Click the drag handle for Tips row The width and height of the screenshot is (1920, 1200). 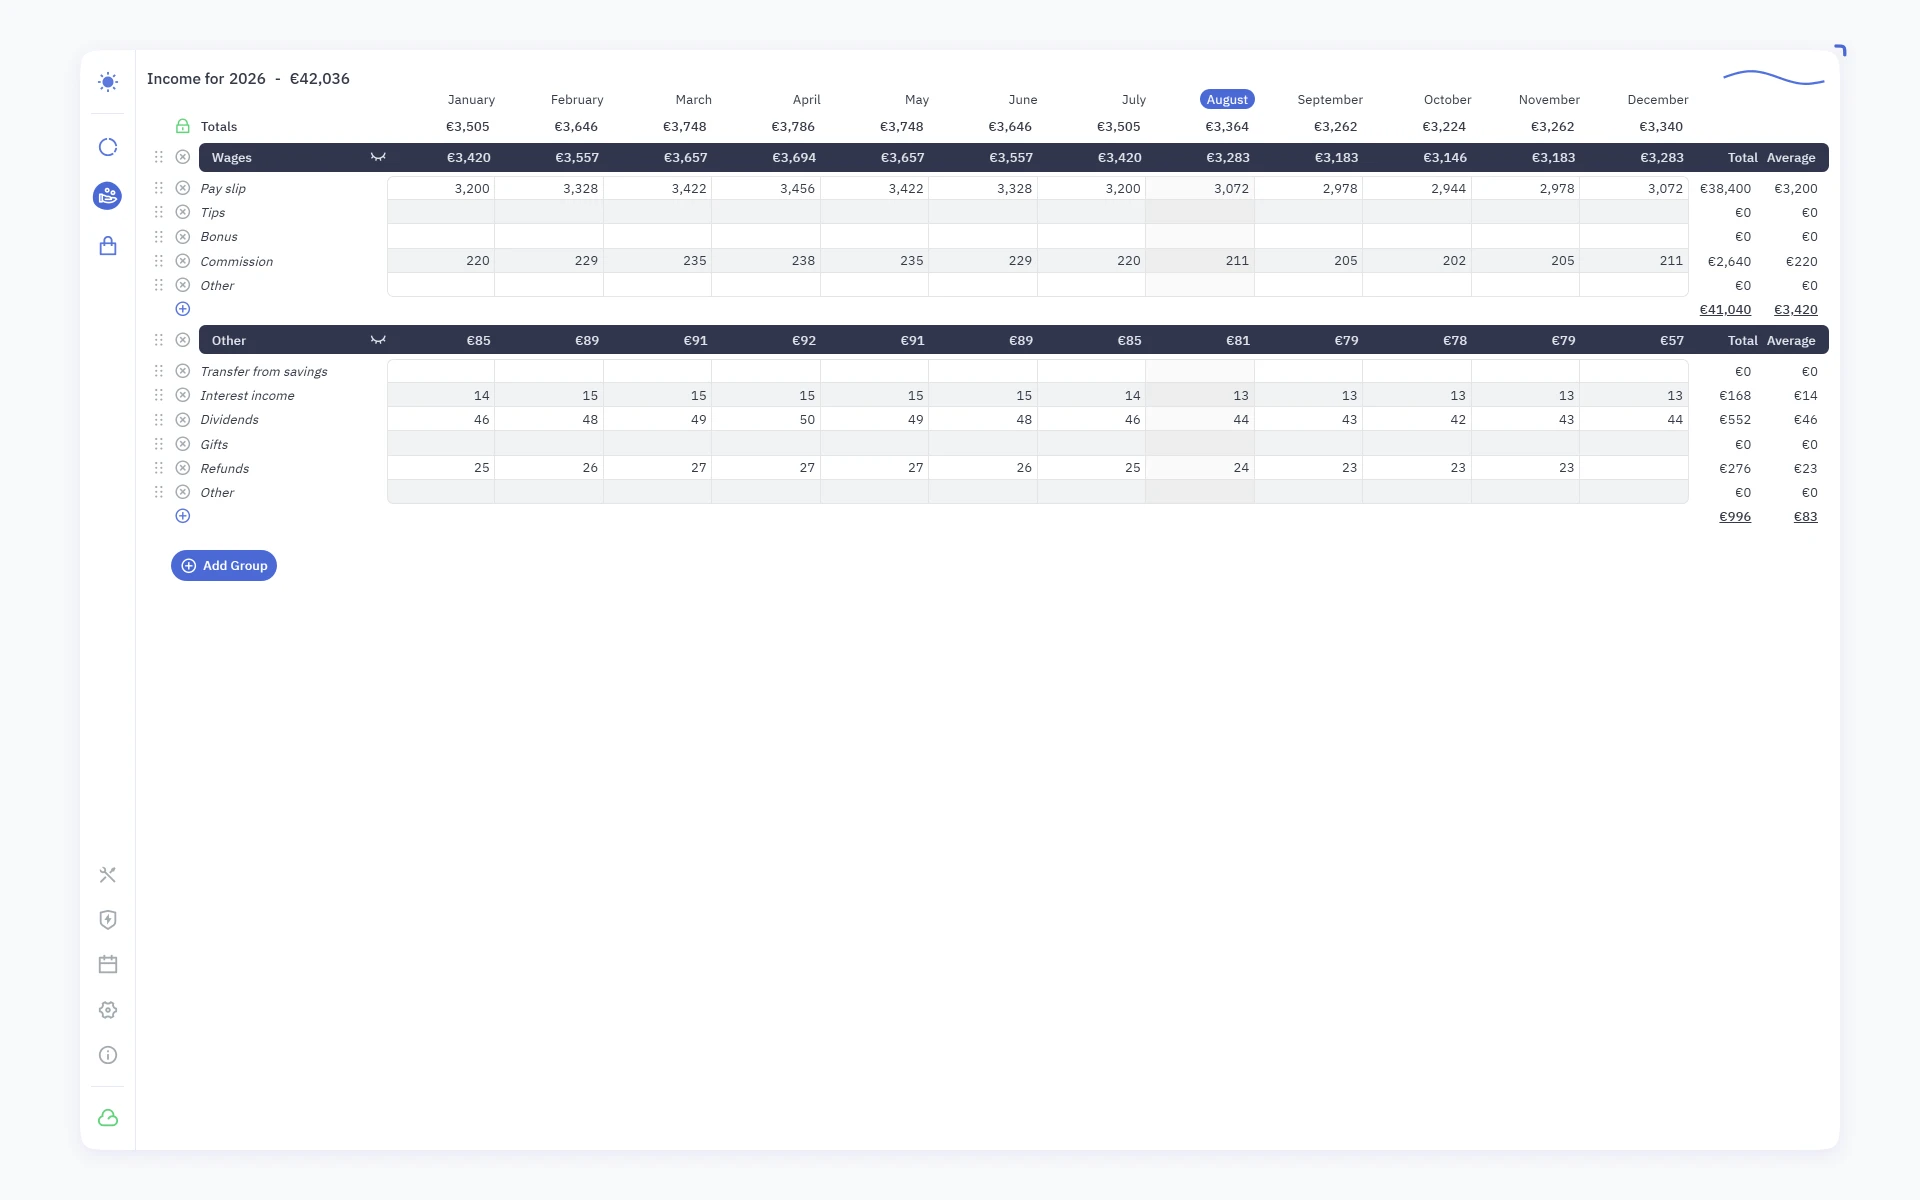tap(159, 212)
